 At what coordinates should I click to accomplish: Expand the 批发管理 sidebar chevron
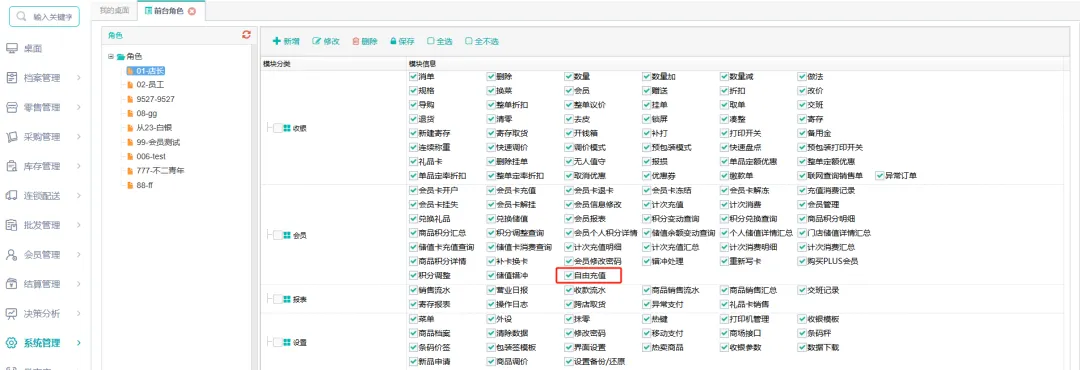(79, 225)
